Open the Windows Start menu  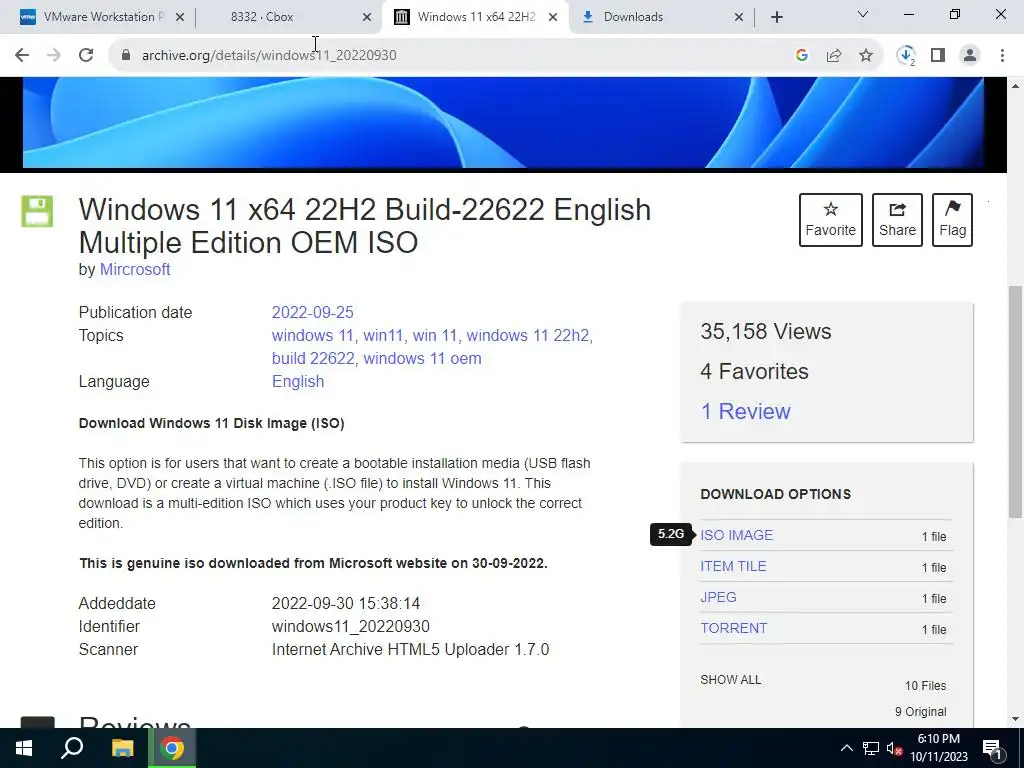coord(24,748)
